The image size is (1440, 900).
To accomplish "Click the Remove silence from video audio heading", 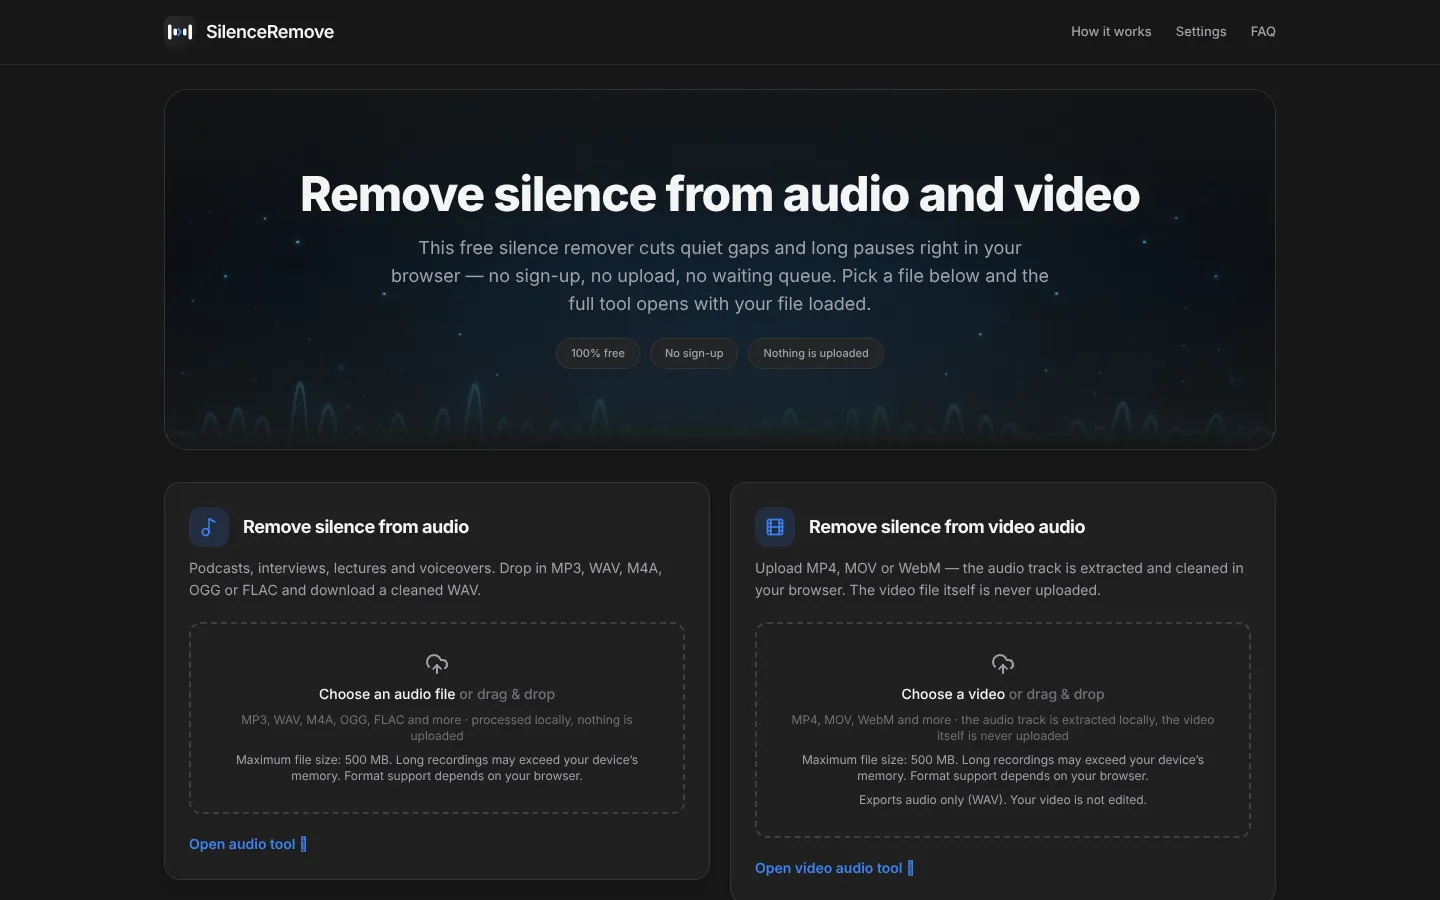I will (947, 527).
